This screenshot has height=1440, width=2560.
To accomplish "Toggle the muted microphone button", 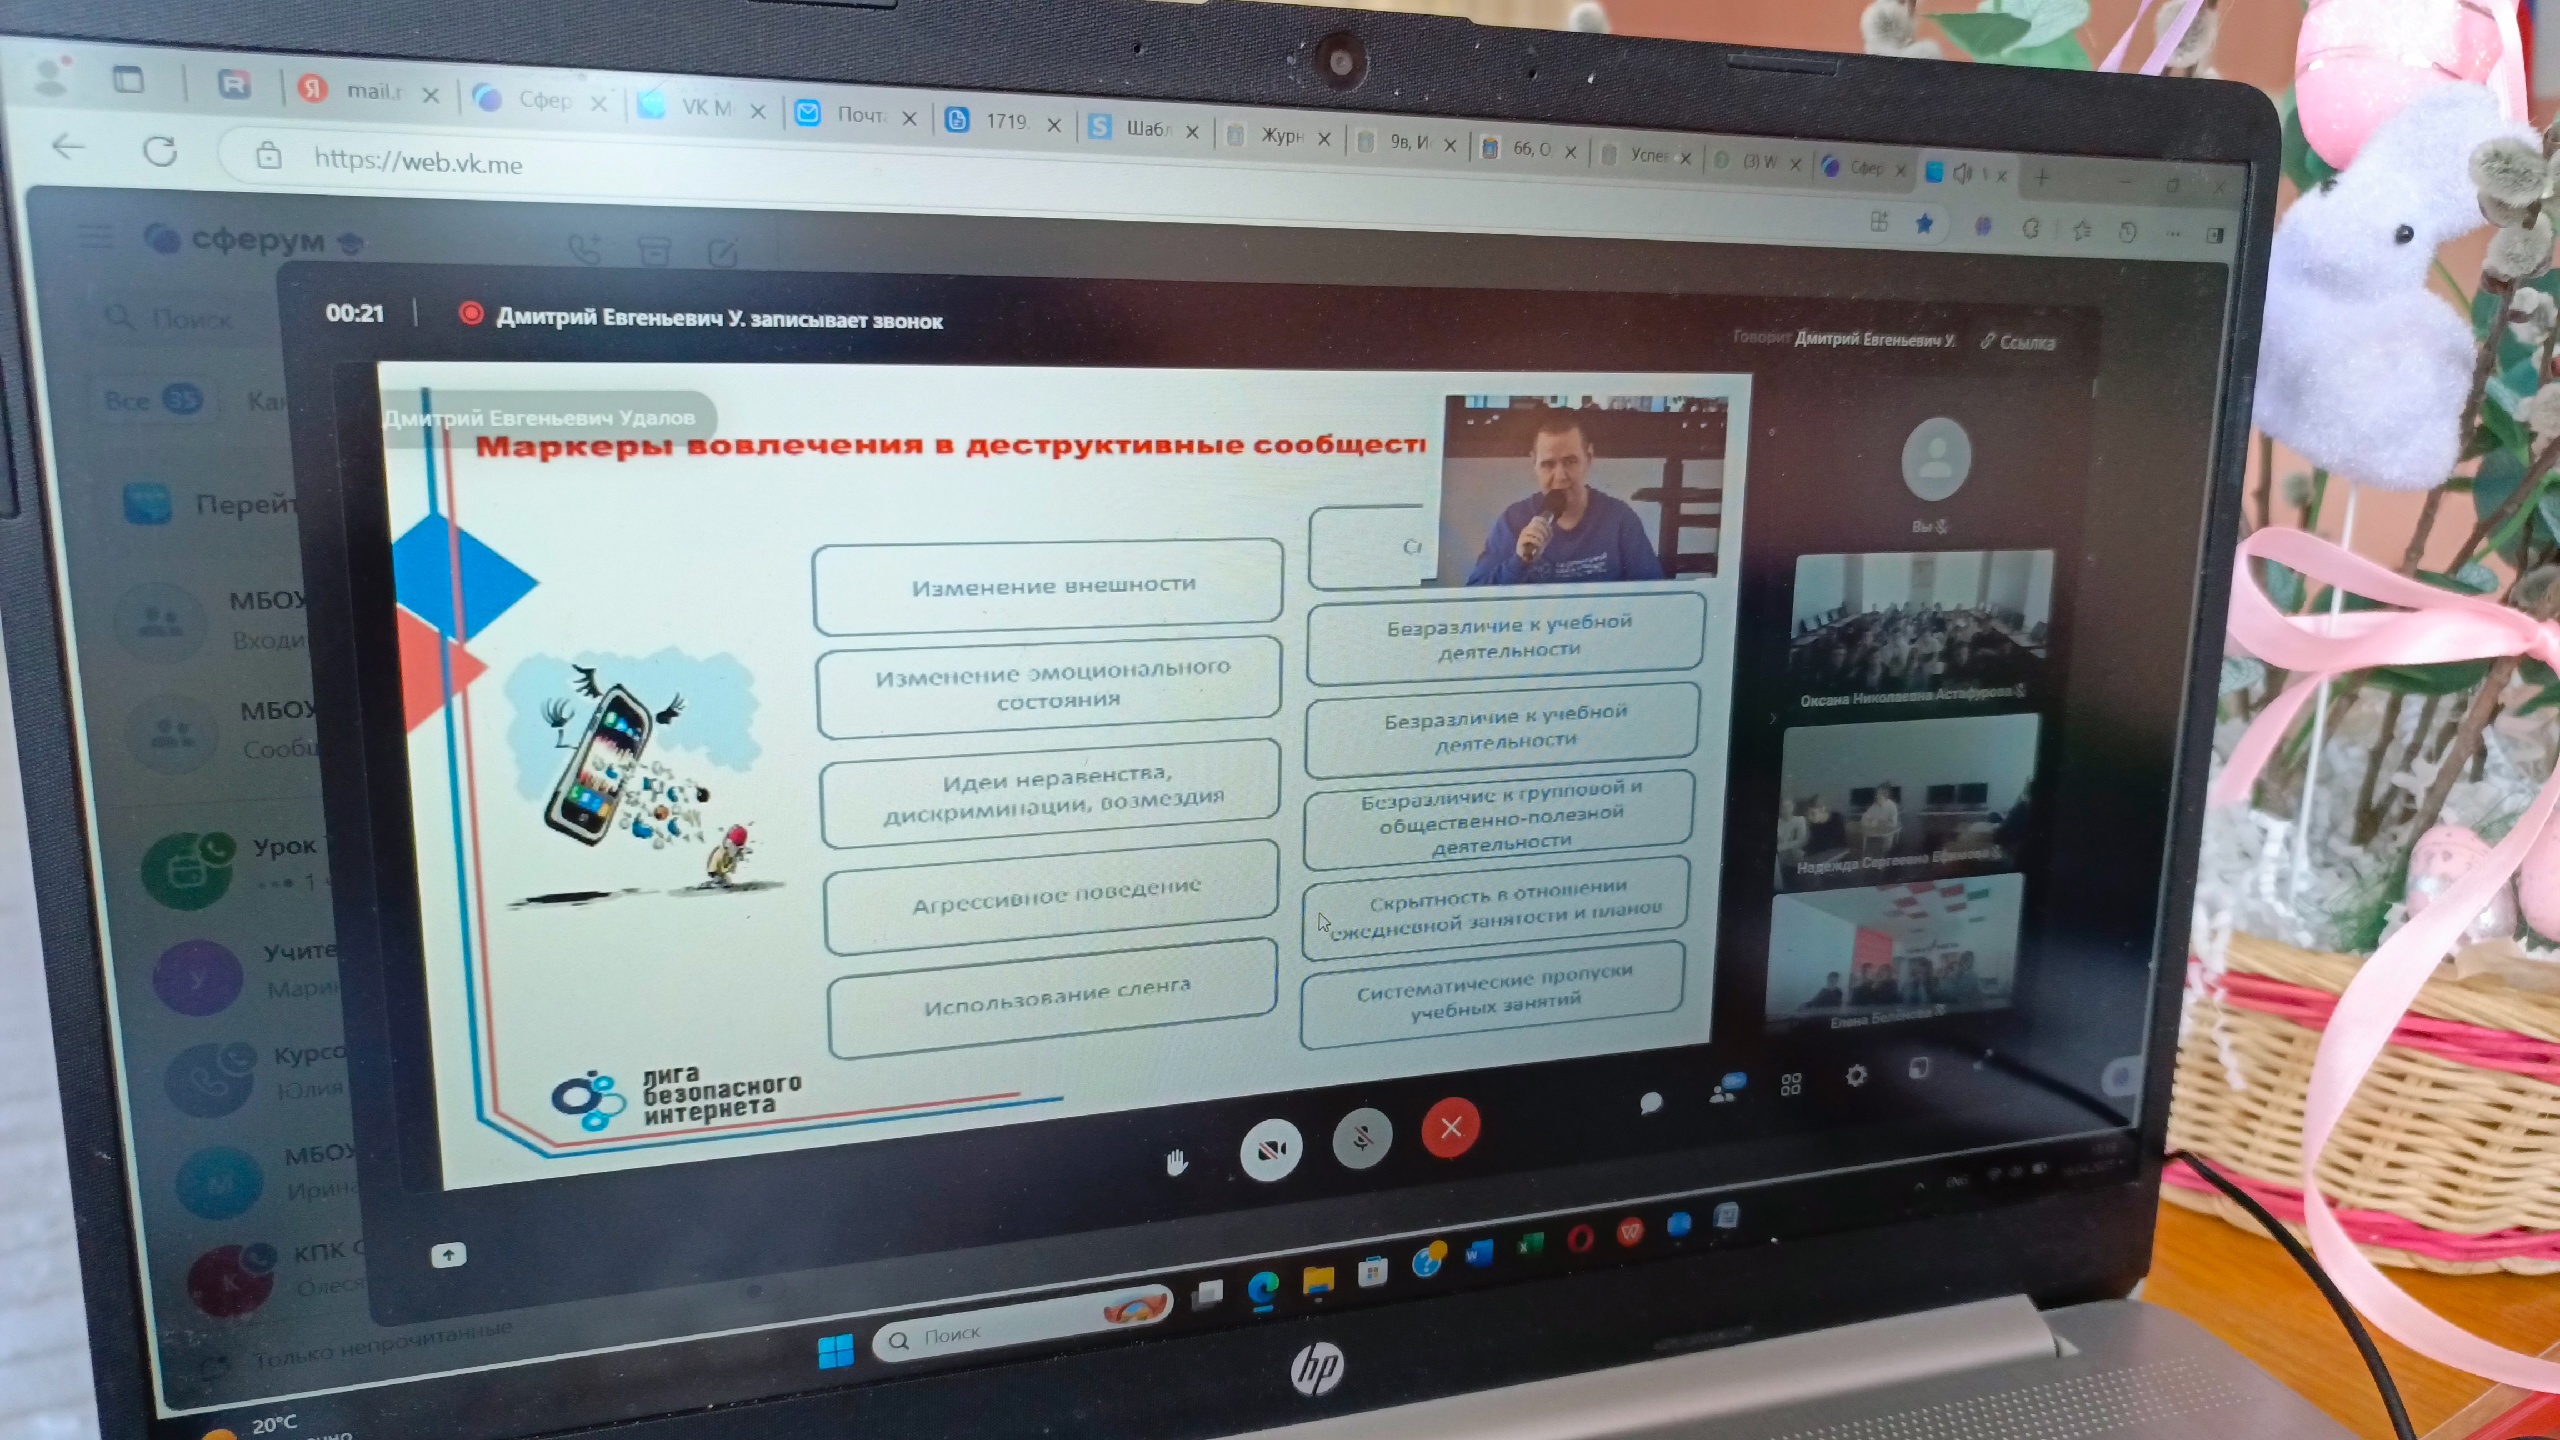I will 1362,1138.
